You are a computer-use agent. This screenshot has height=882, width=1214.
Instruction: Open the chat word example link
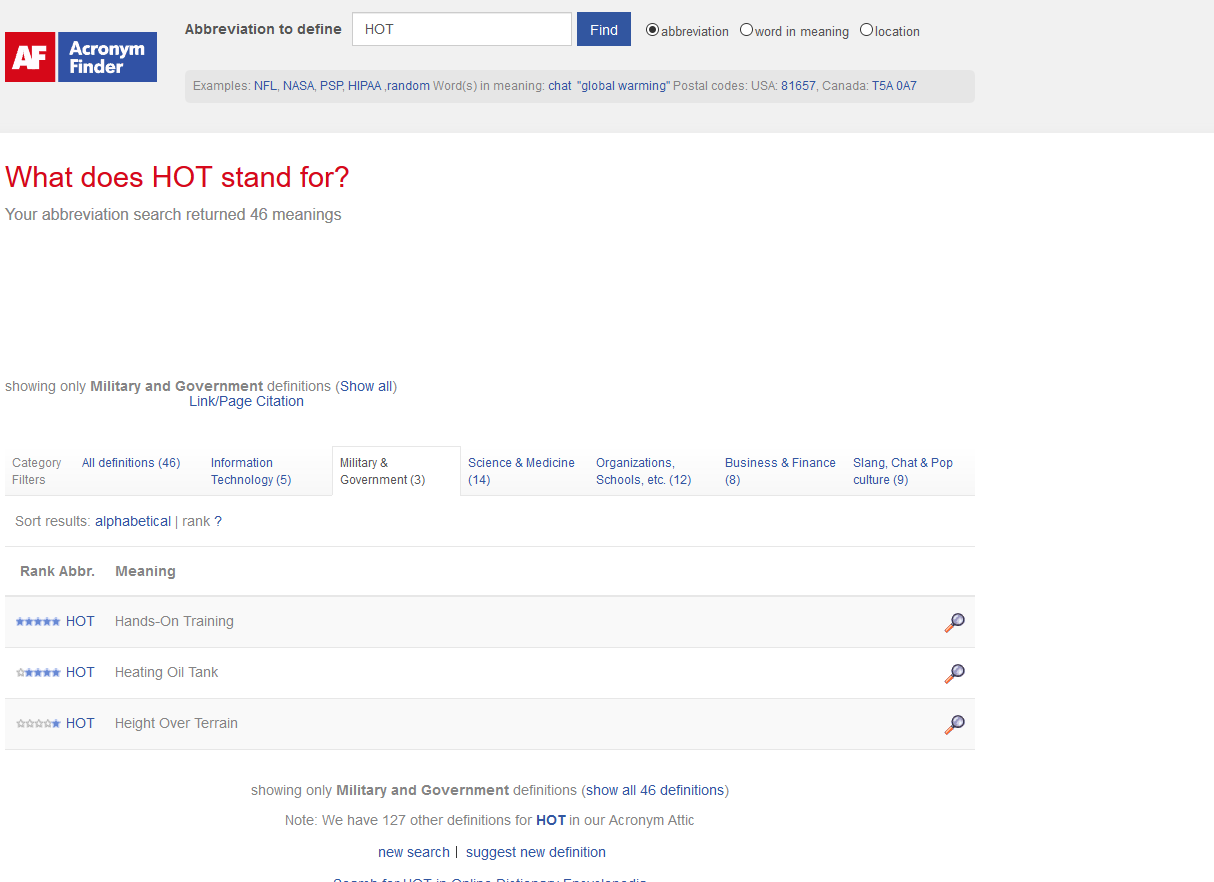pyautogui.click(x=560, y=86)
